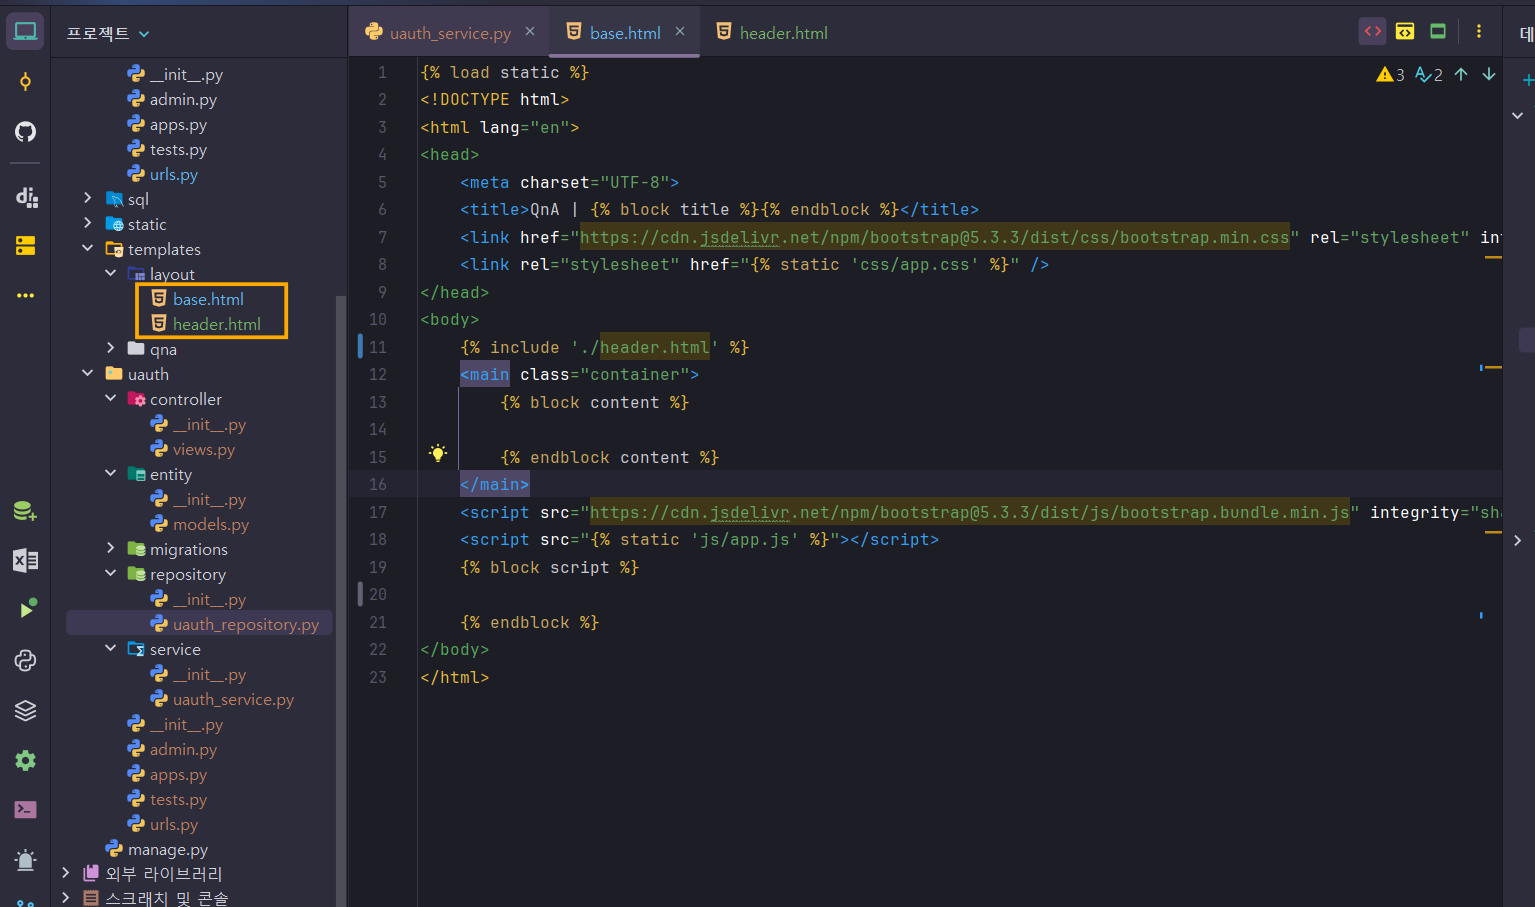Collapse the templates folder
The height and width of the screenshot is (907, 1535).
(x=87, y=248)
